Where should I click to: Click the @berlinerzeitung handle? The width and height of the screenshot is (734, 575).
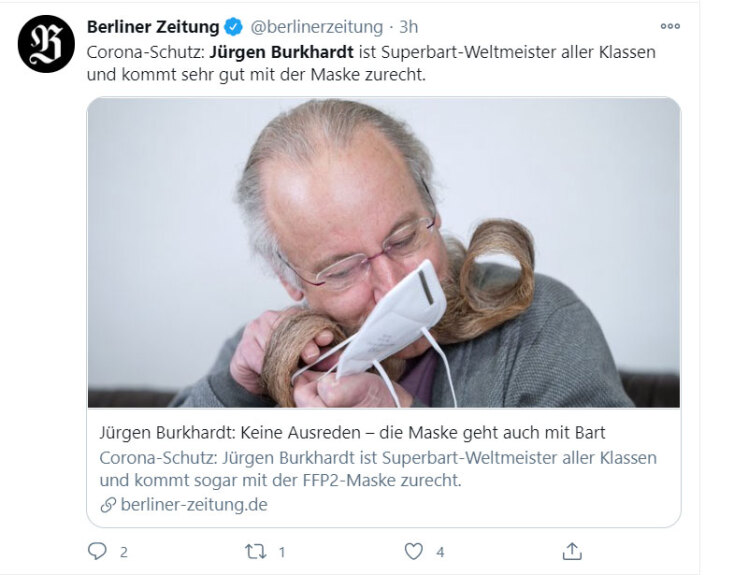pyautogui.click(x=317, y=27)
